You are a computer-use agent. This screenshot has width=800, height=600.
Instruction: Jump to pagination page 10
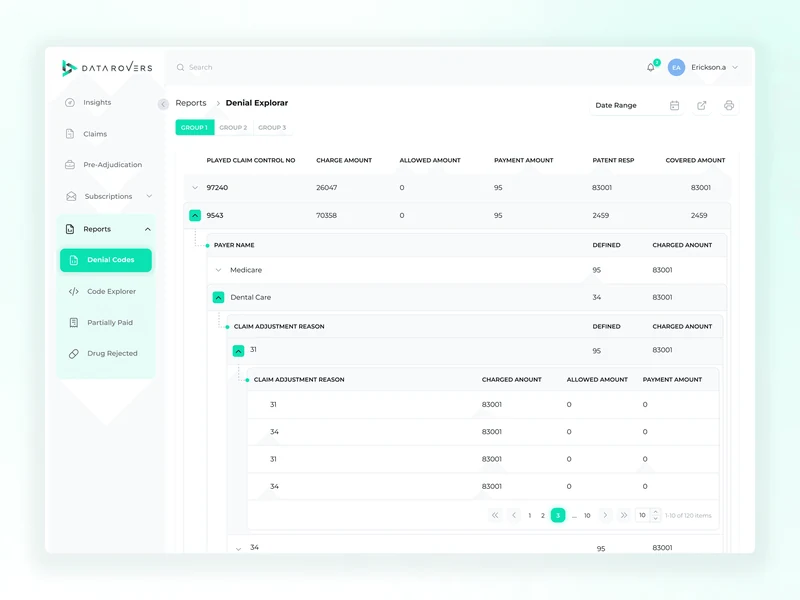[x=587, y=515]
